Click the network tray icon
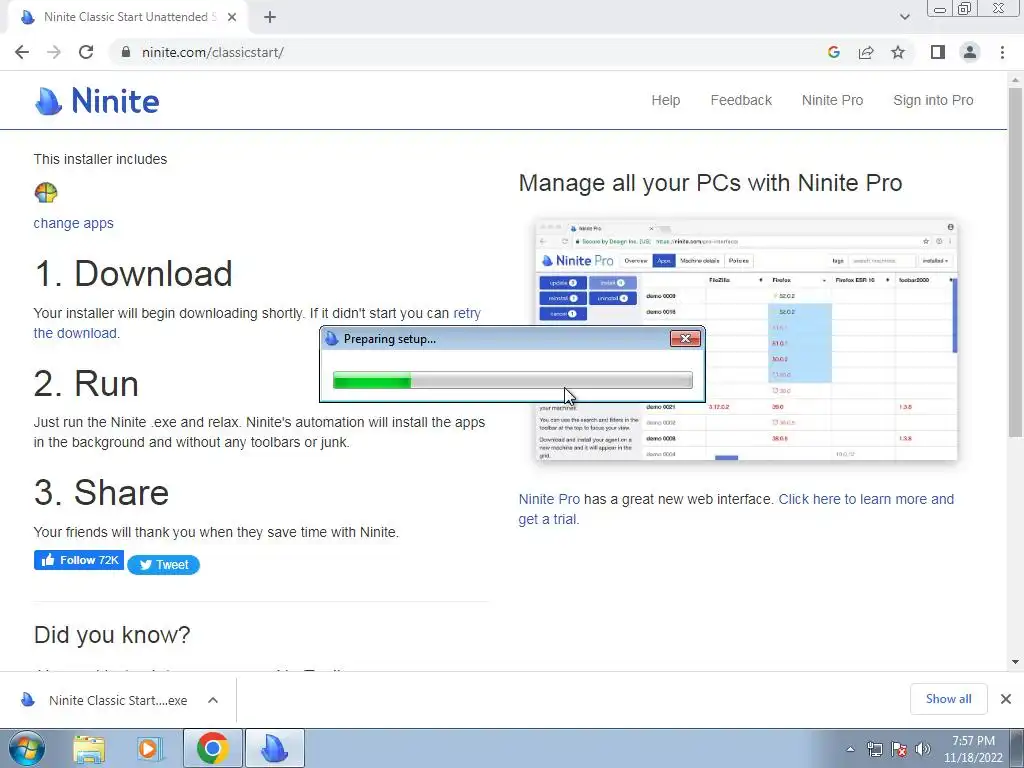 [874, 750]
